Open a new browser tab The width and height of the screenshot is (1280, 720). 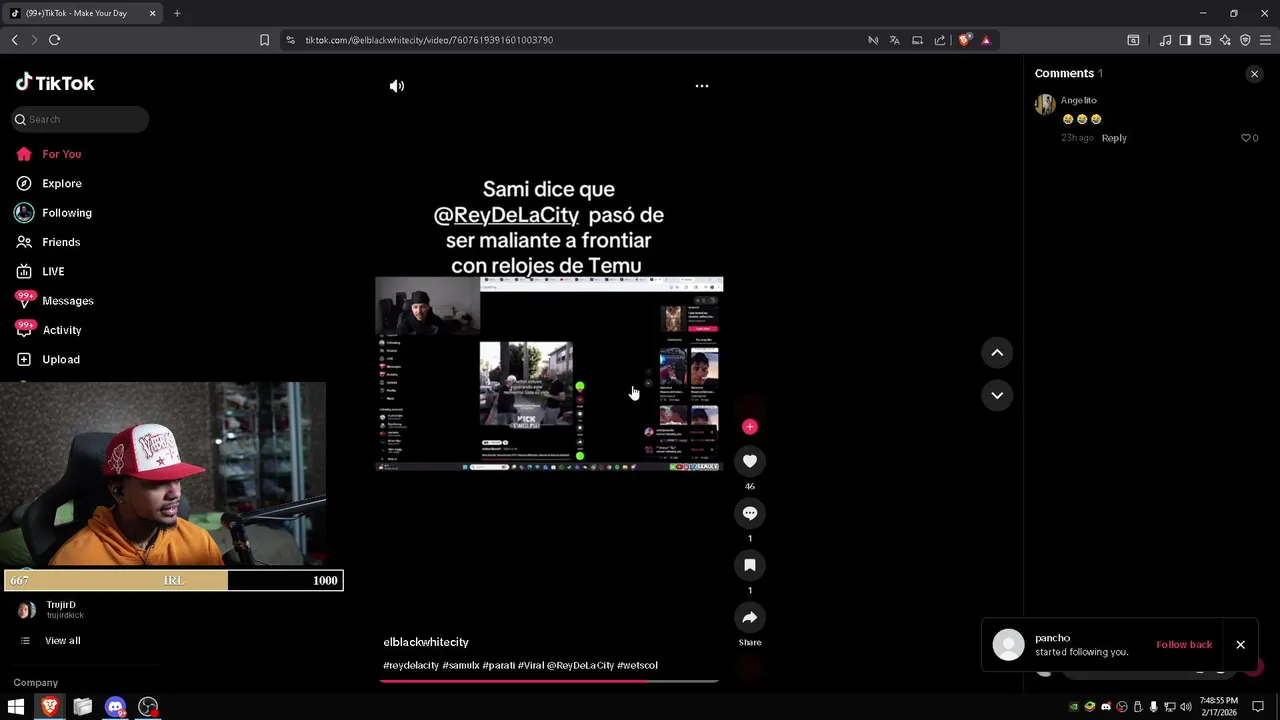(x=177, y=13)
